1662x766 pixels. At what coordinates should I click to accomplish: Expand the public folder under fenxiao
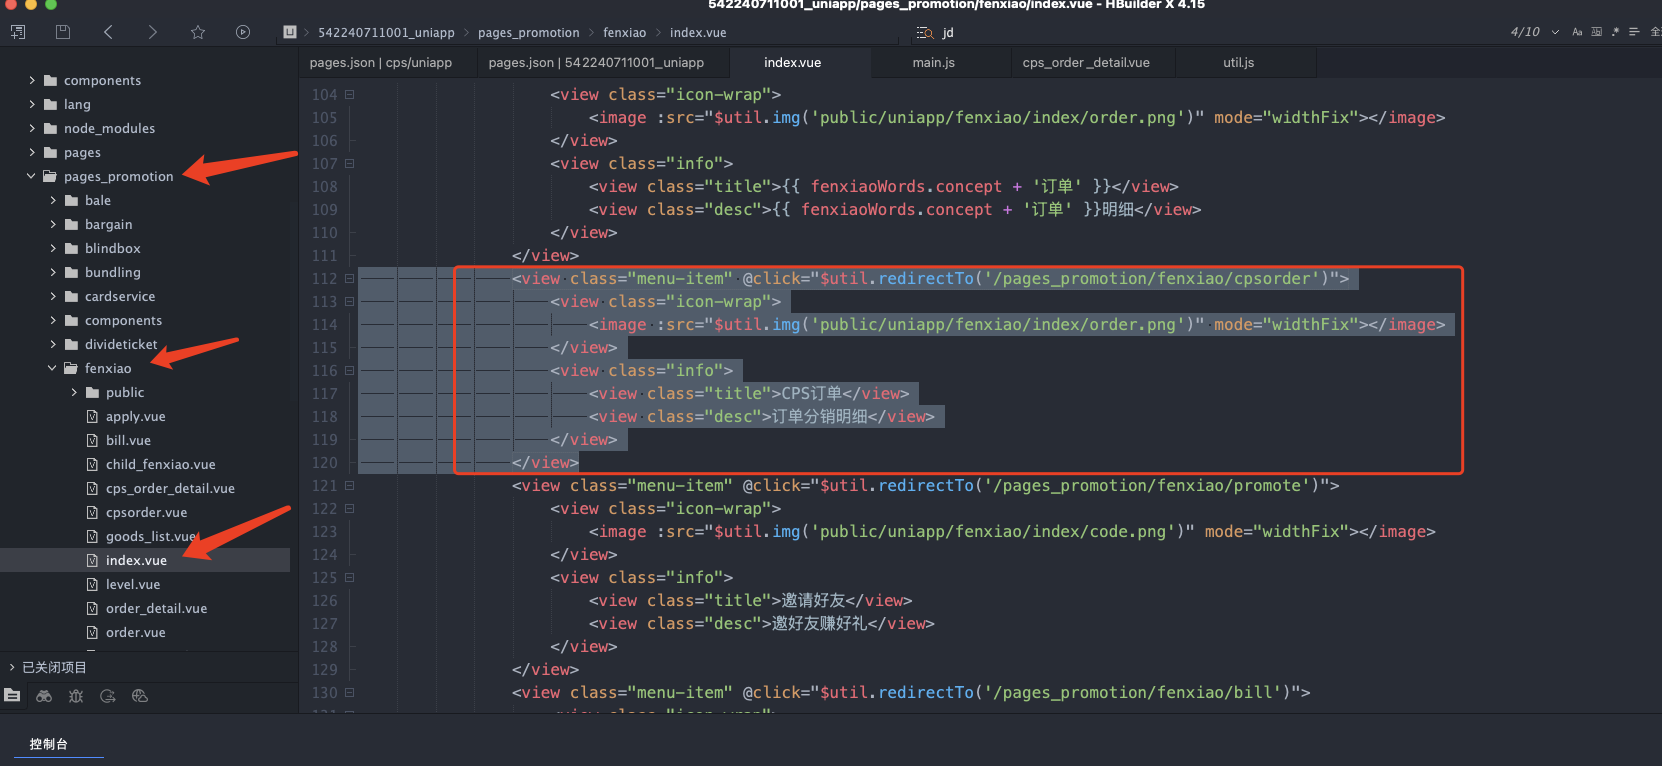74,392
